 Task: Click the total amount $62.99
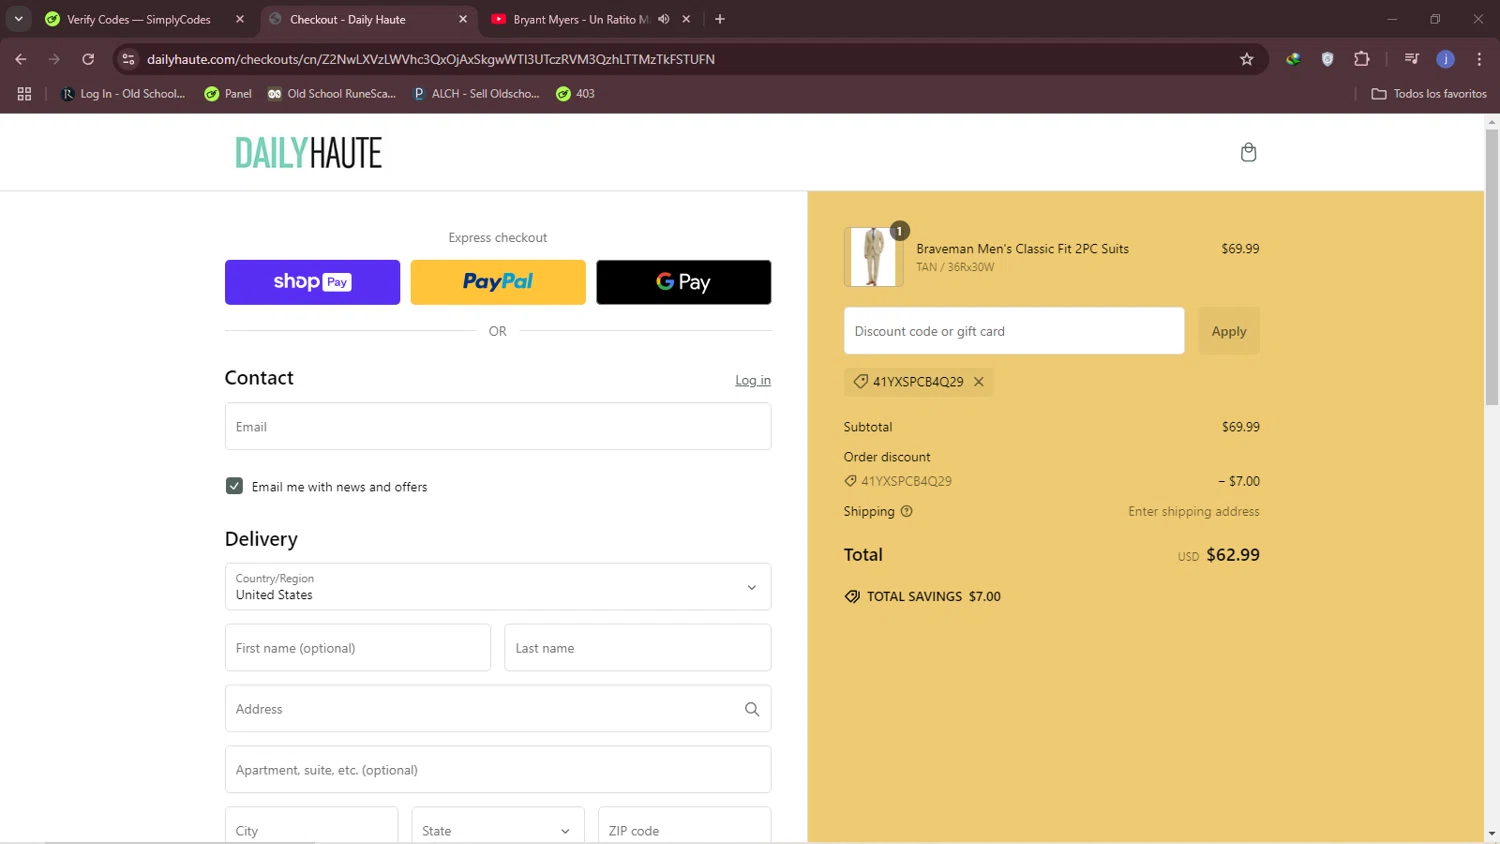[x=1233, y=555]
